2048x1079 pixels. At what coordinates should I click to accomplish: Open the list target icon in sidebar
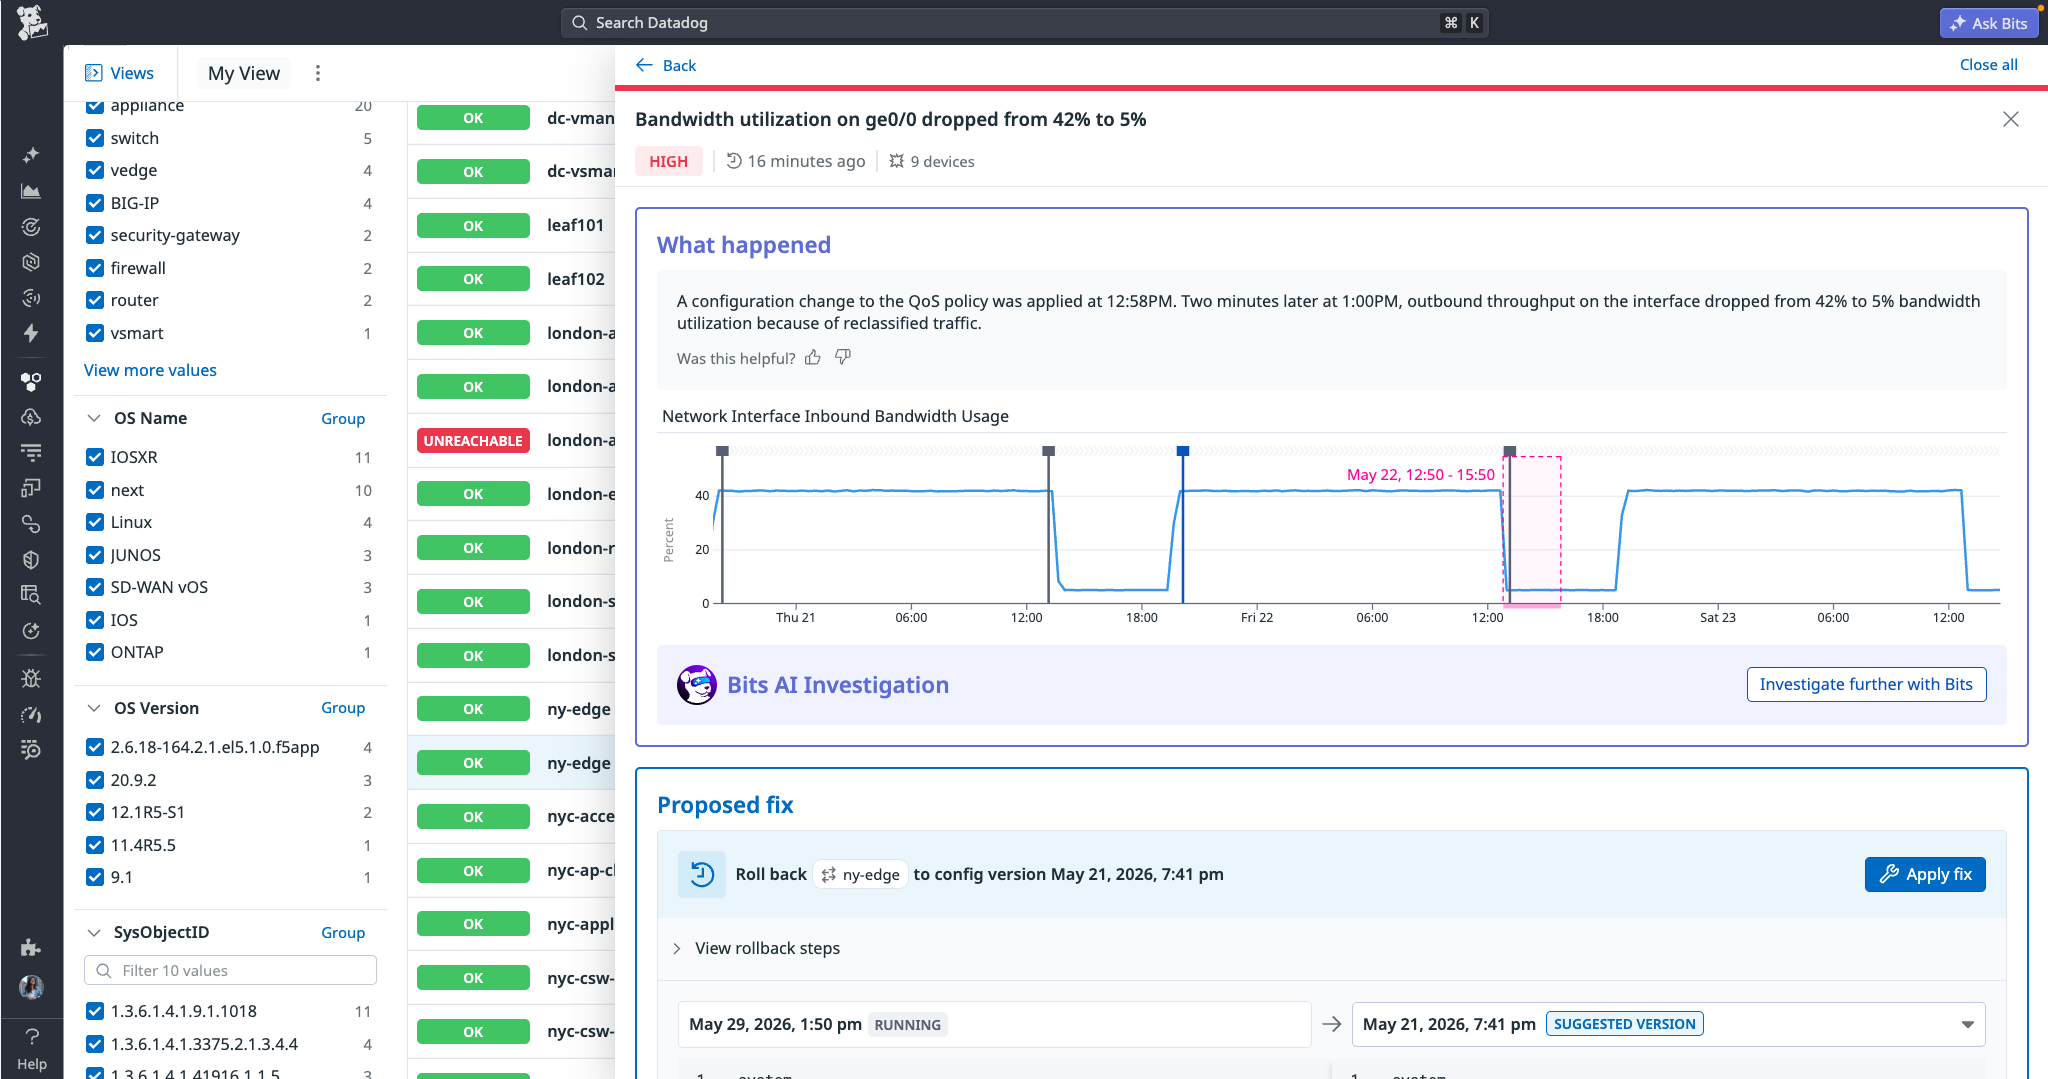point(31,750)
